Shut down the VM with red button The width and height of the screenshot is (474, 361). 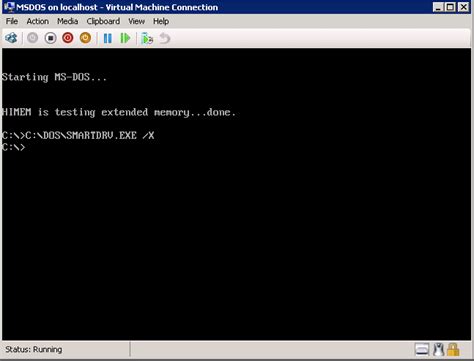68,38
